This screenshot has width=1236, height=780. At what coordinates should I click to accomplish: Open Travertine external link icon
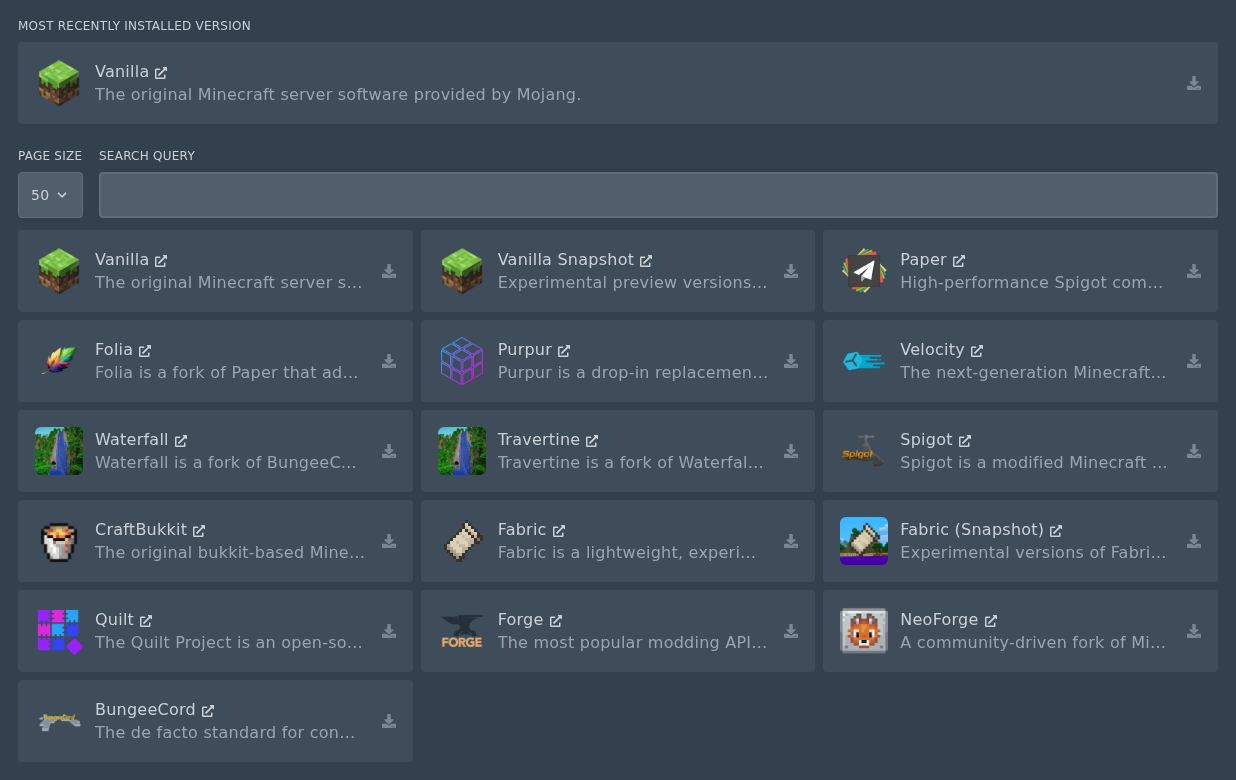click(x=592, y=441)
